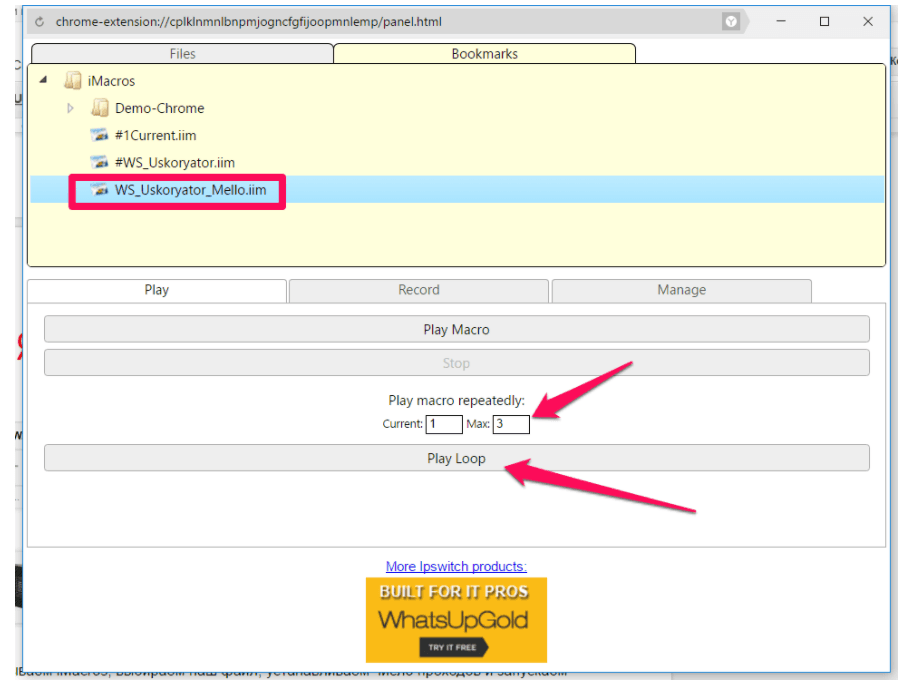Select the #WS_Uskoryator.iim macro entry
Image resolution: width=910 pixels, height=690 pixels.
pos(175,162)
